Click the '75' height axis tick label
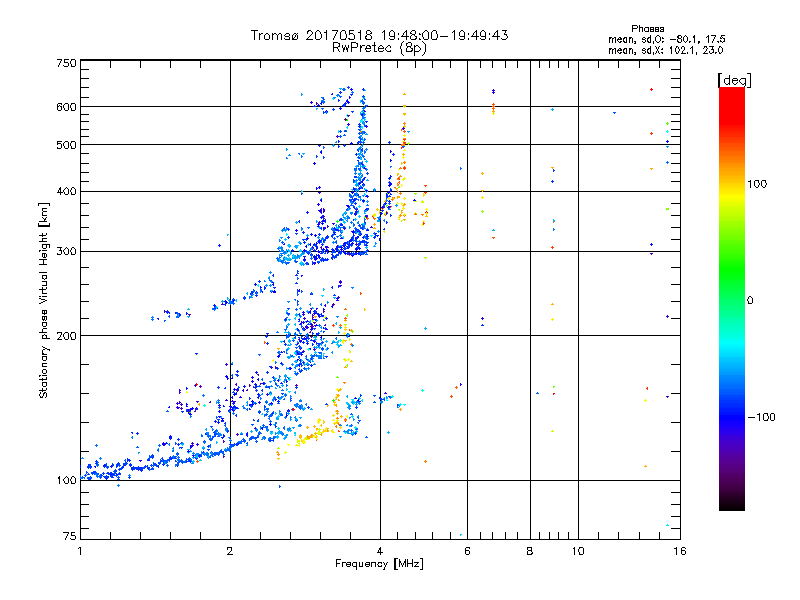Viewport: 800px width, 600px height. 70,536
